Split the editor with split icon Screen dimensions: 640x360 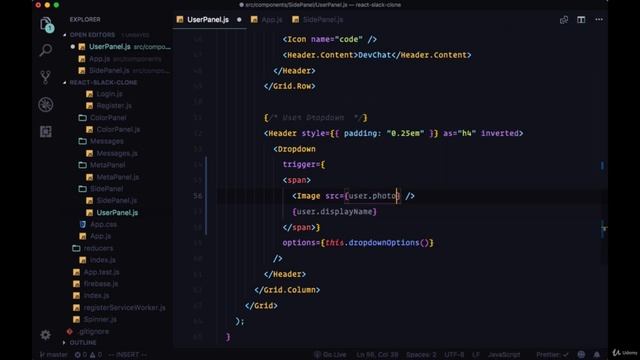pos(581,20)
